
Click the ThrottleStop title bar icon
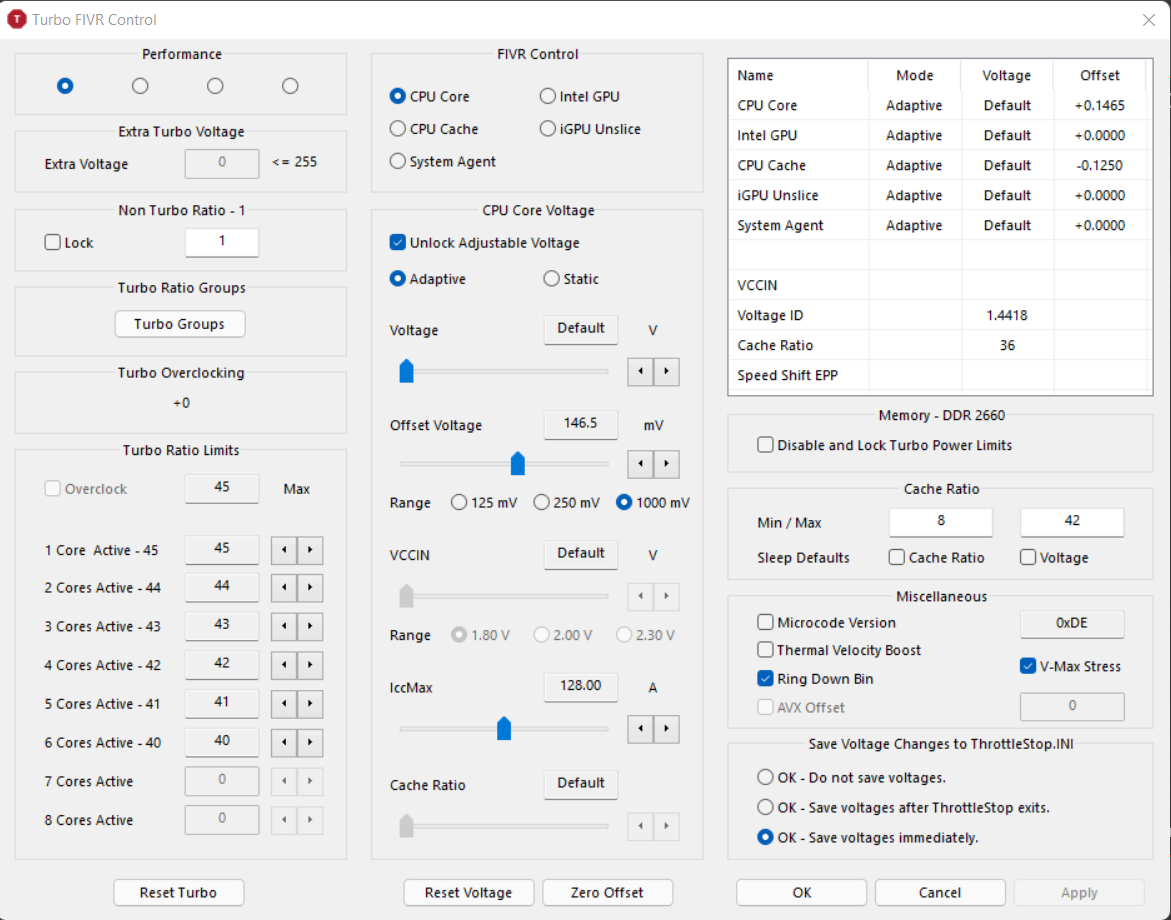pyautogui.click(x=17, y=19)
